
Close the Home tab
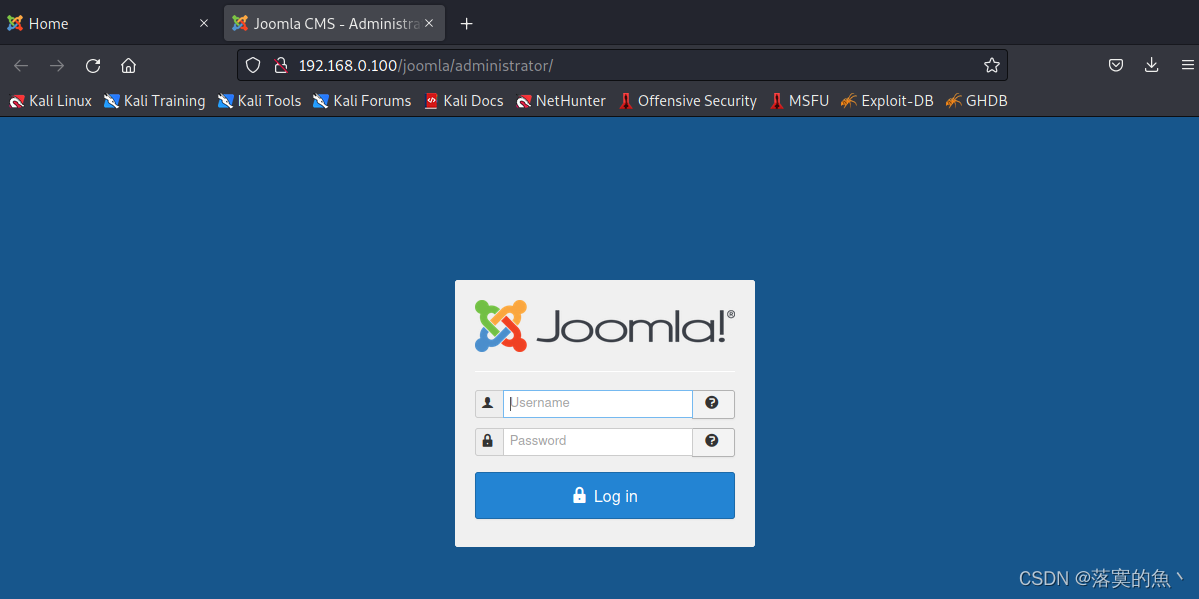pyautogui.click(x=203, y=23)
